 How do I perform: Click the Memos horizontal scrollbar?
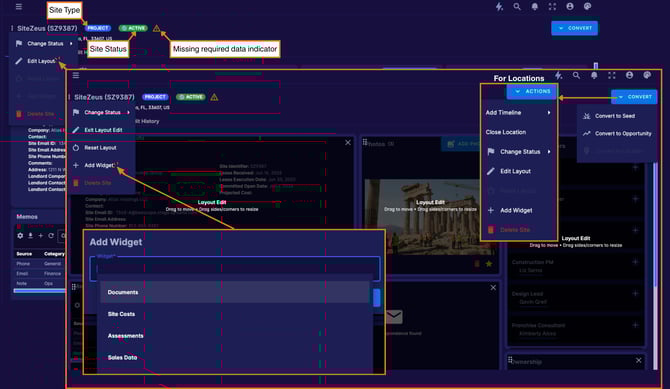pyautogui.click(x=39, y=291)
